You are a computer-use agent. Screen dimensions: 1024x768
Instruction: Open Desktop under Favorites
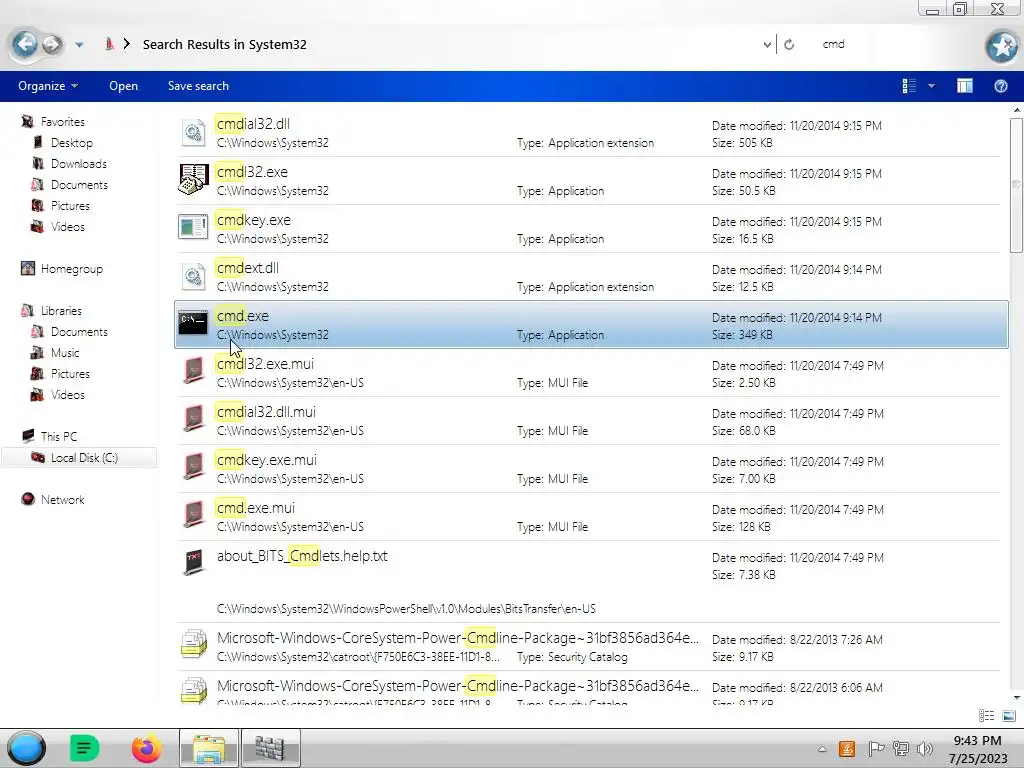pos(71,142)
